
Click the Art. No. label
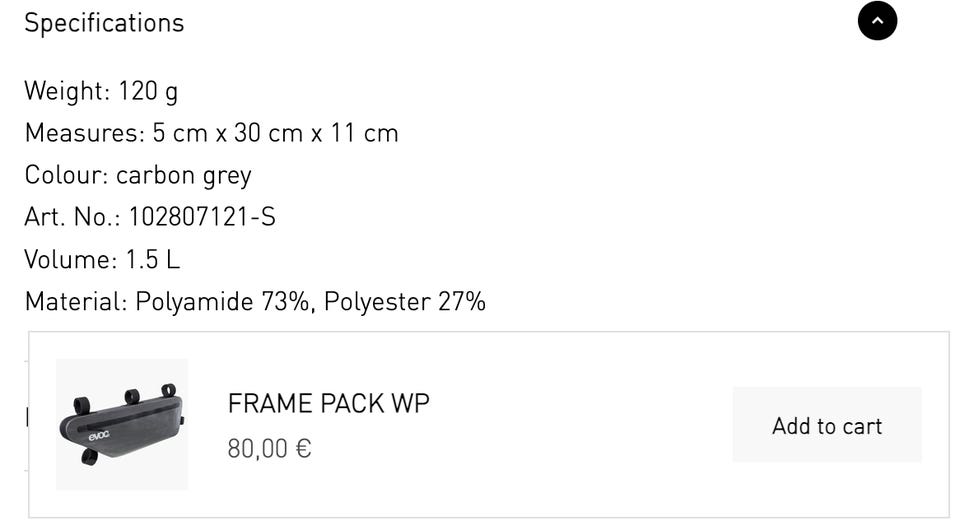(72, 217)
